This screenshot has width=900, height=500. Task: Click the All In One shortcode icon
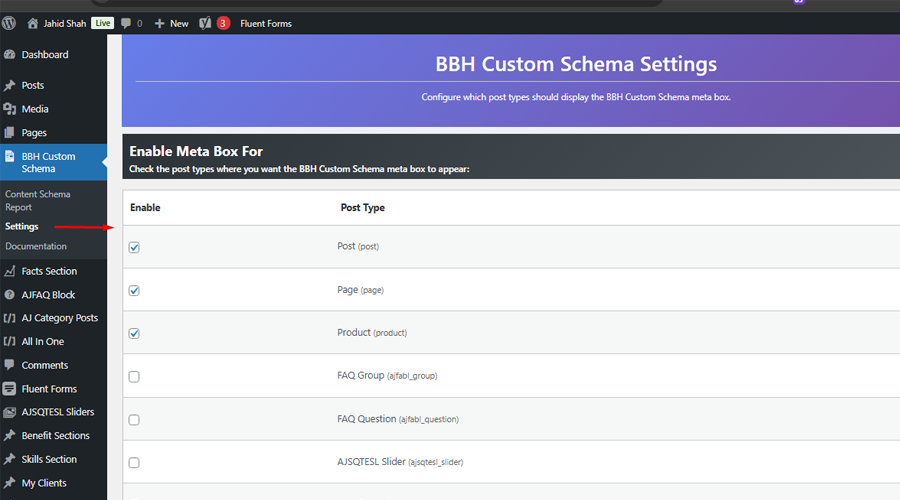(10, 342)
